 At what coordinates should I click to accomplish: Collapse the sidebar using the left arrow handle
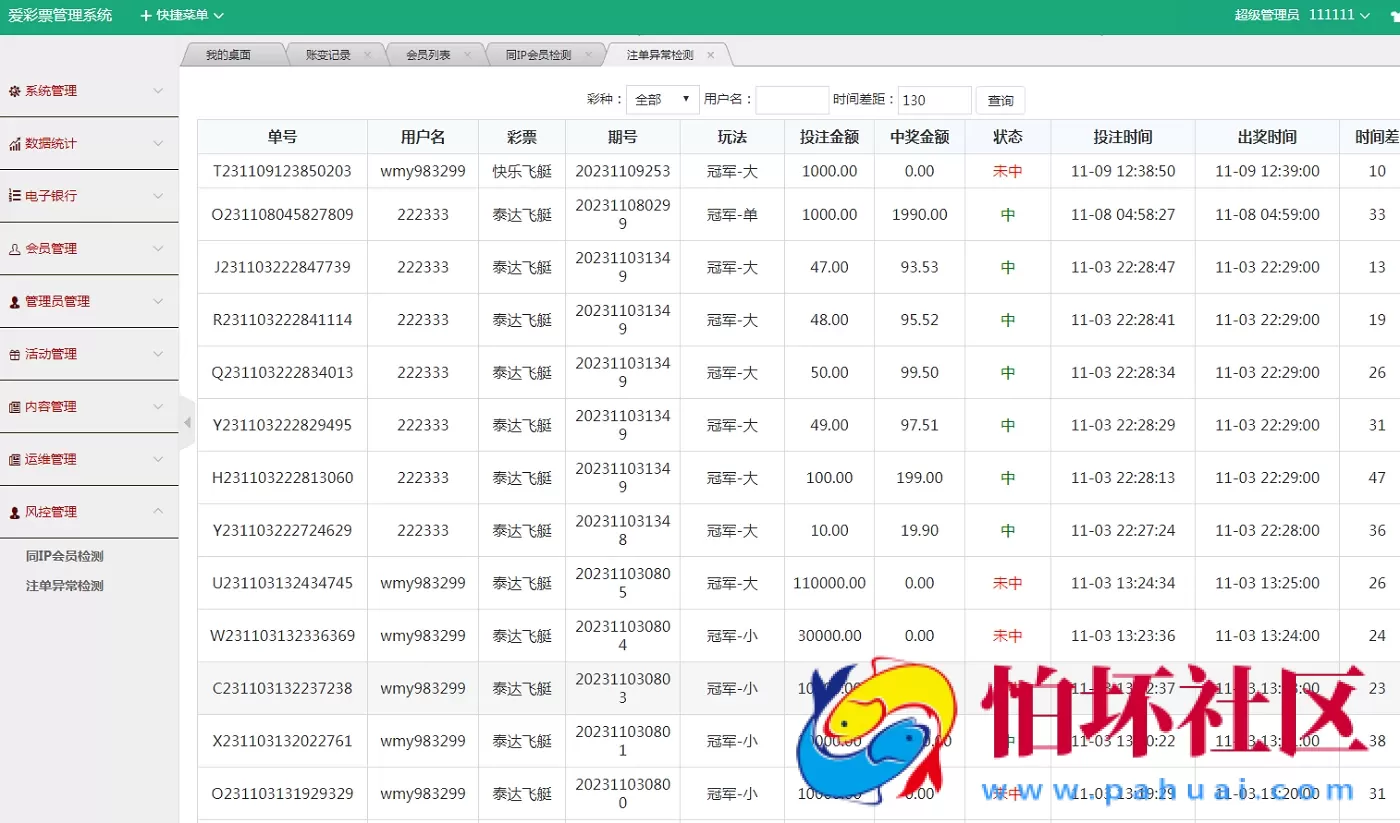pyautogui.click(x=186, y=422)
